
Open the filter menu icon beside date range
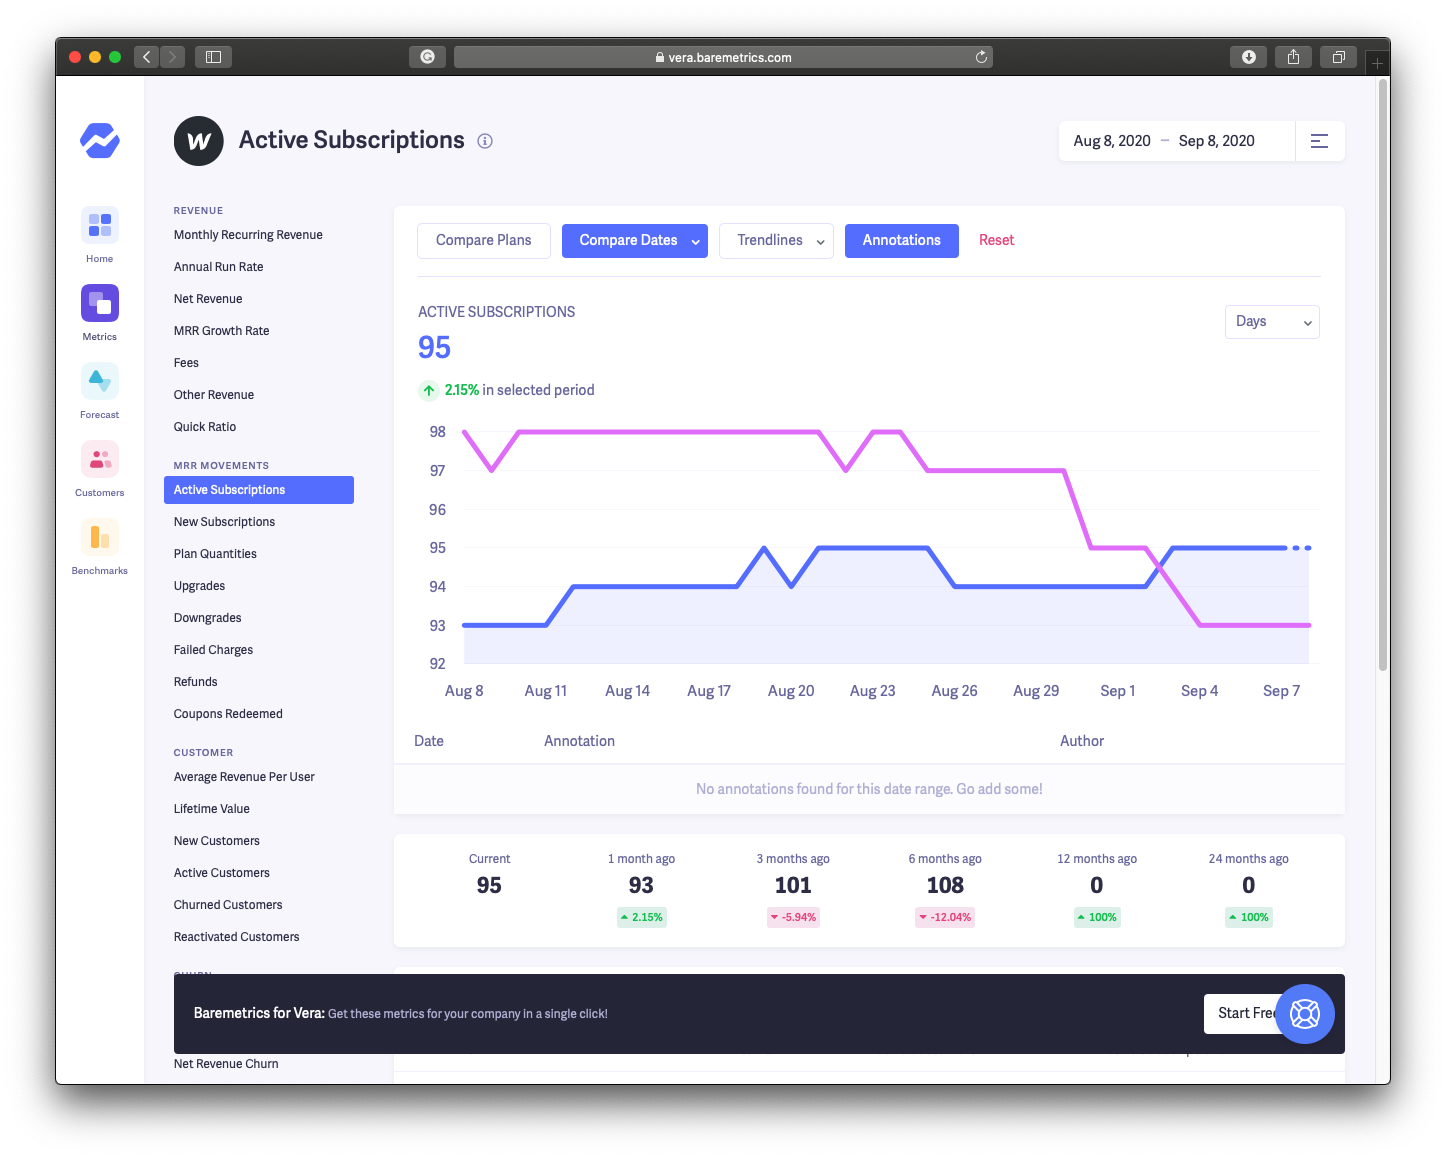(x=1320, y=141)
